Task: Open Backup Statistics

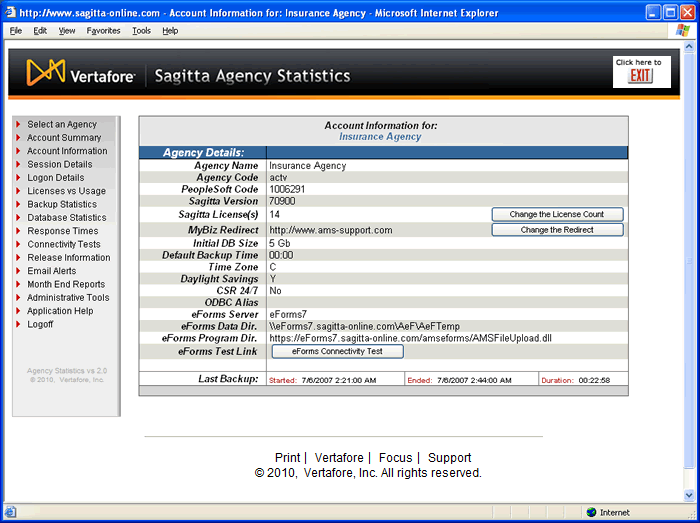Action: pos(62,204)
